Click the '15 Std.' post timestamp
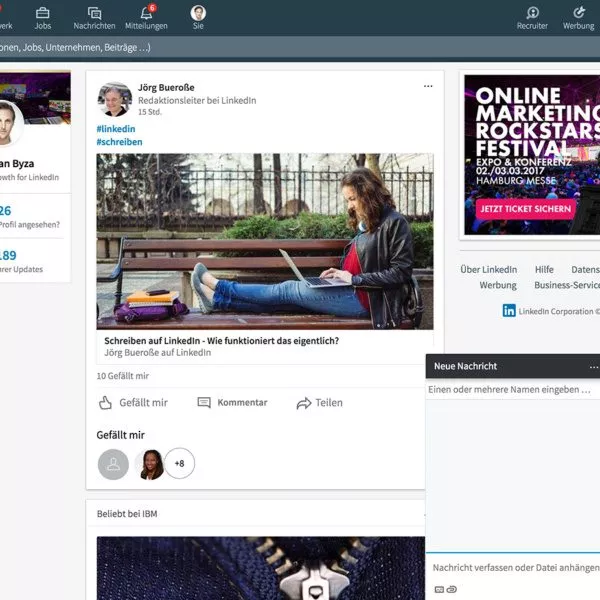The image size is (600, 600). pos(150,112)
